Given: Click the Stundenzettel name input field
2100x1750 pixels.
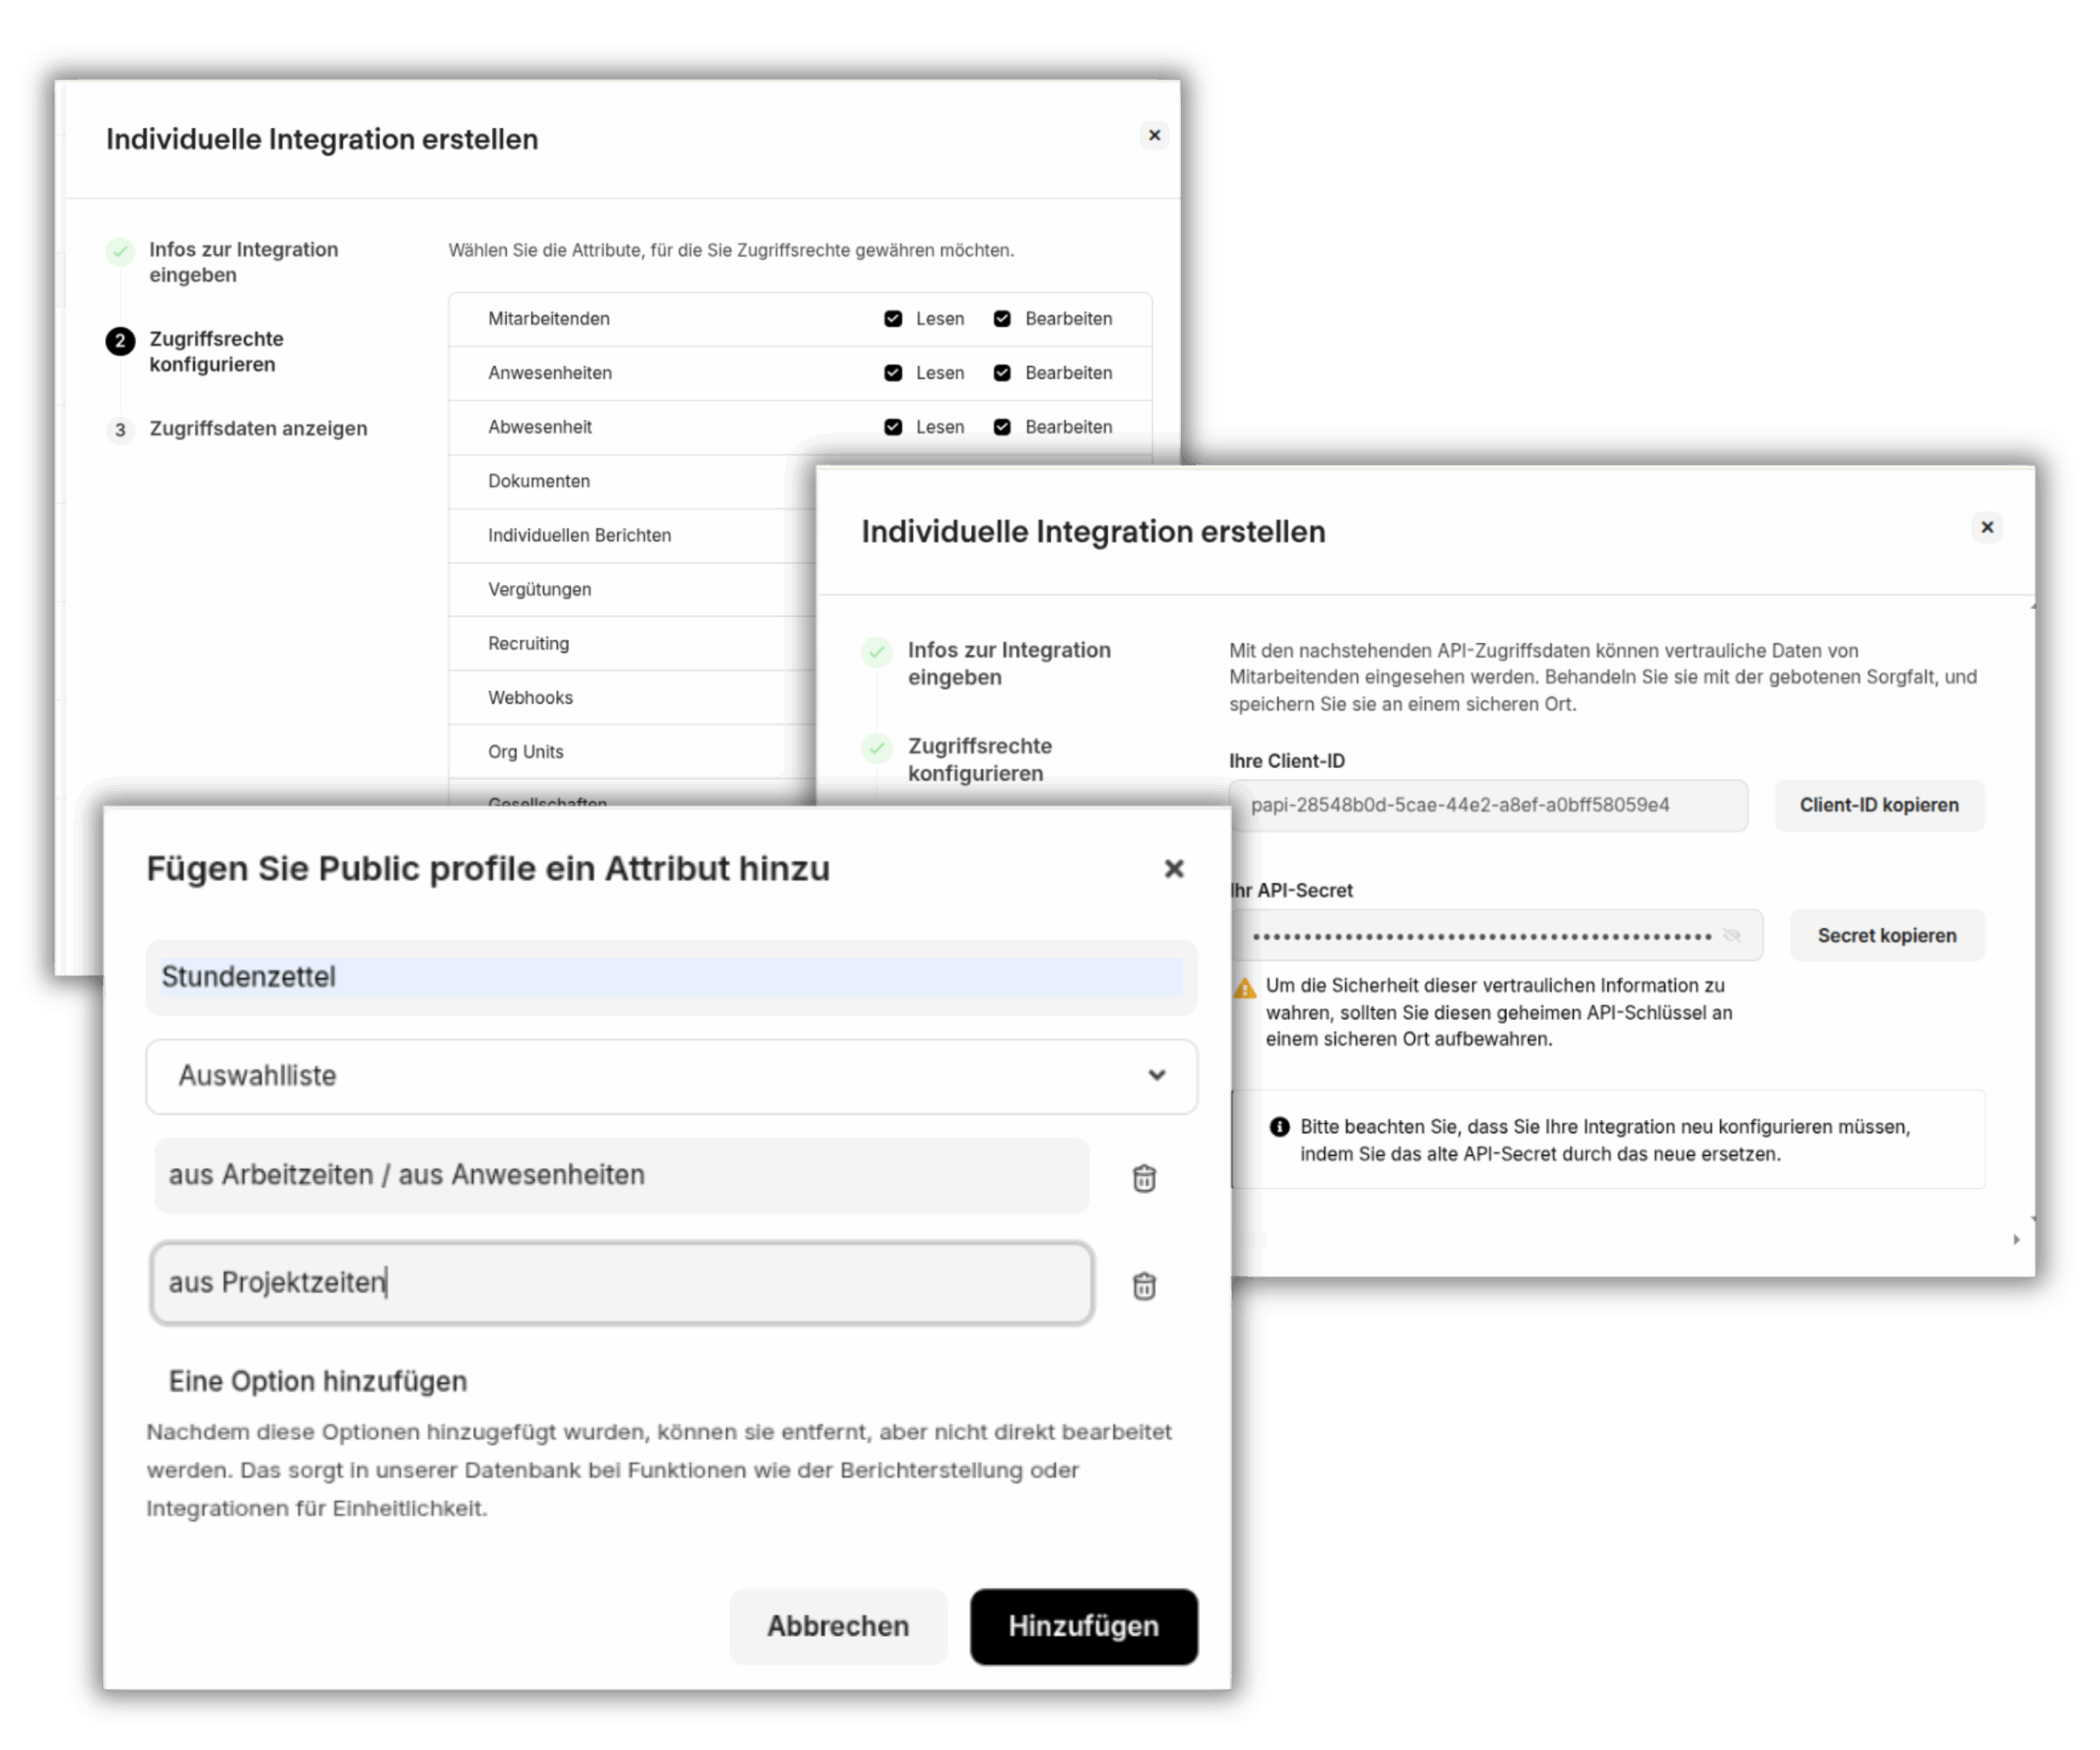Looking at the screenshot, I should 670,977.
